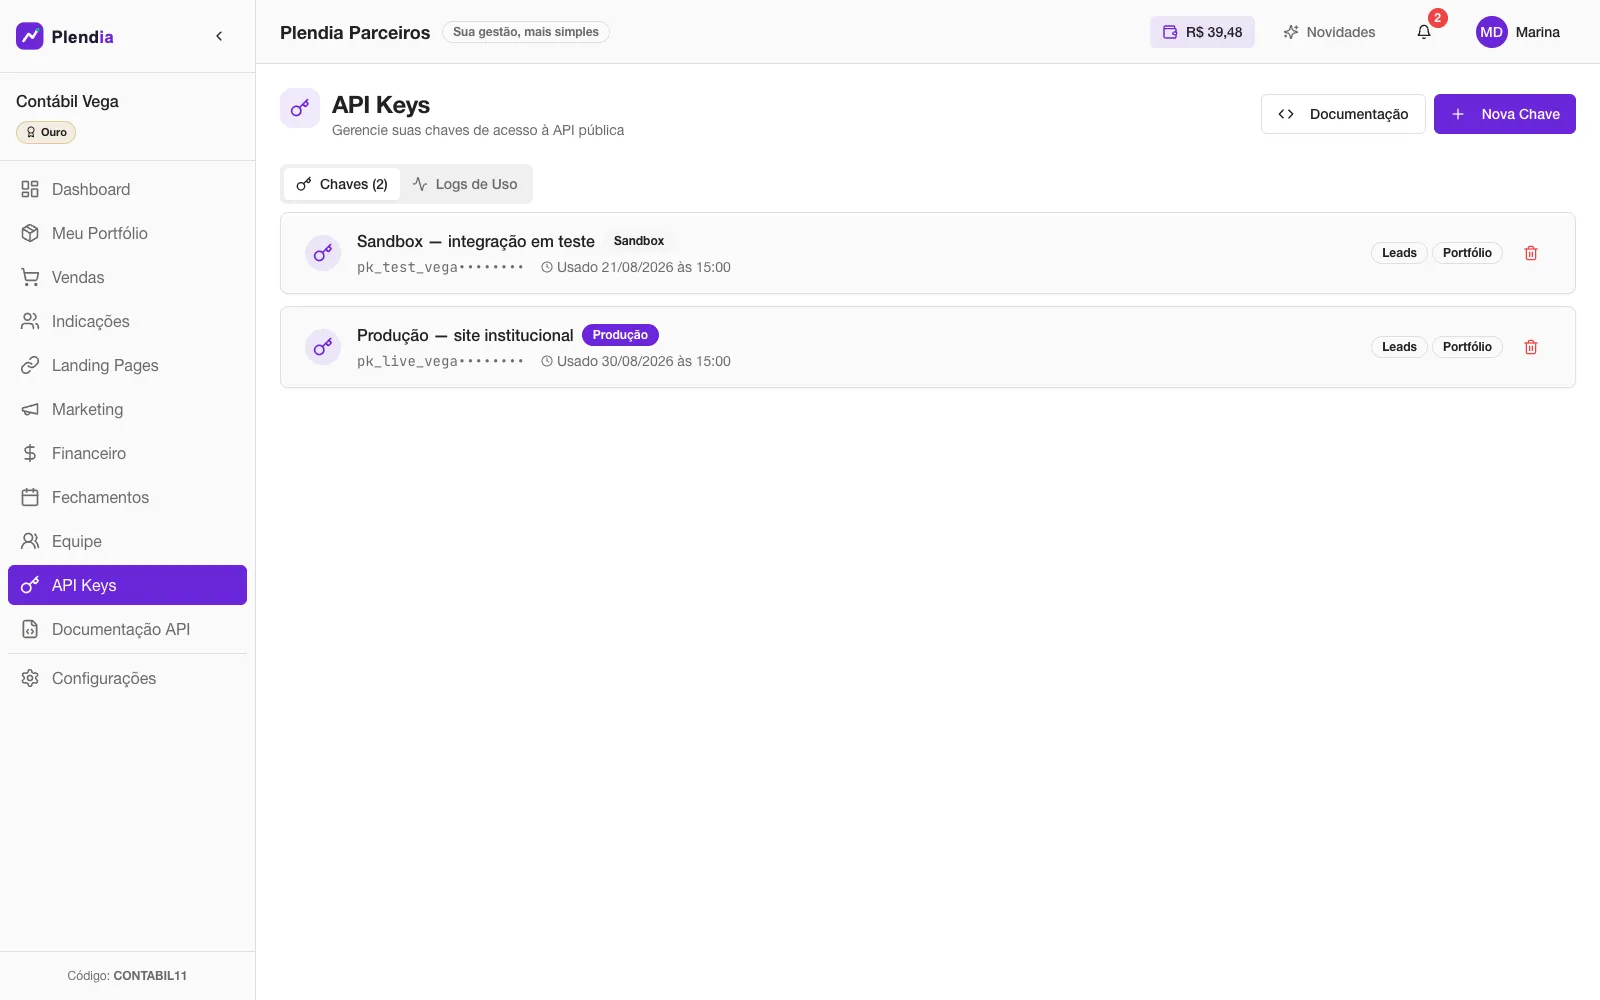The width and height of the screenshot is (1600, 1000).
Task: Click the purple Produção badge
Action: tap(620, 335)
